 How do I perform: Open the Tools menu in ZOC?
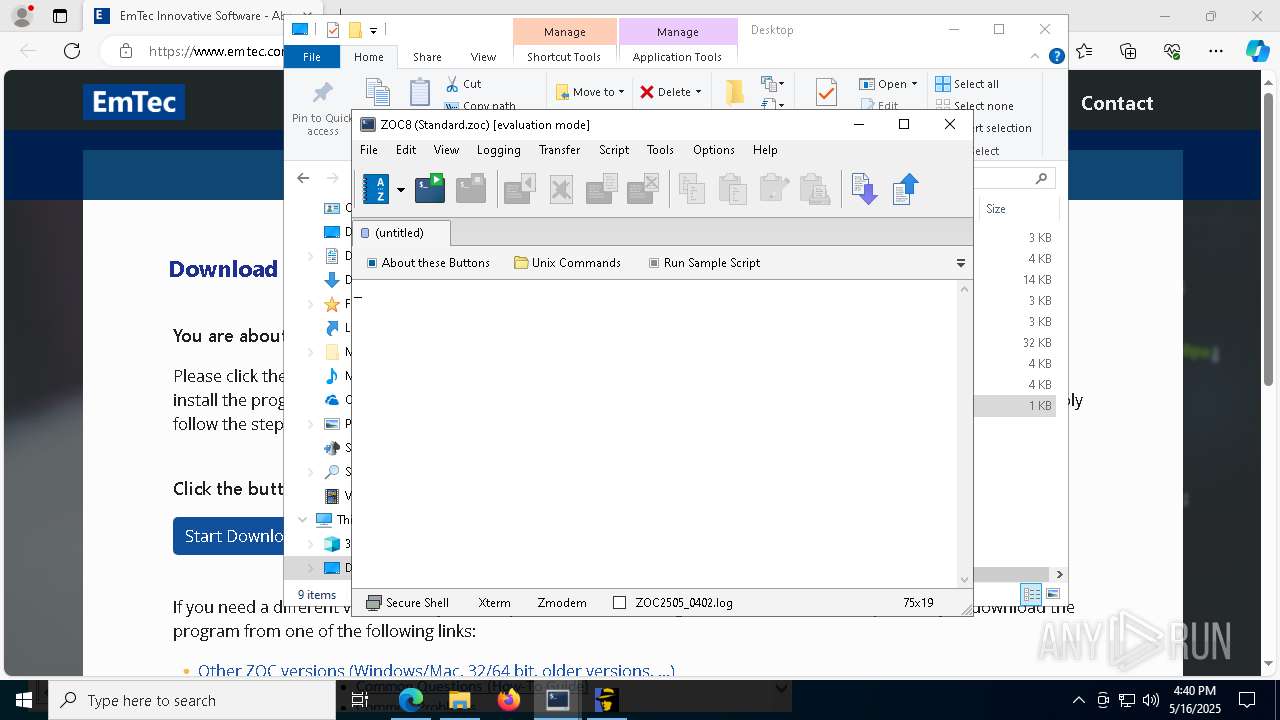(x=660, y=150)
